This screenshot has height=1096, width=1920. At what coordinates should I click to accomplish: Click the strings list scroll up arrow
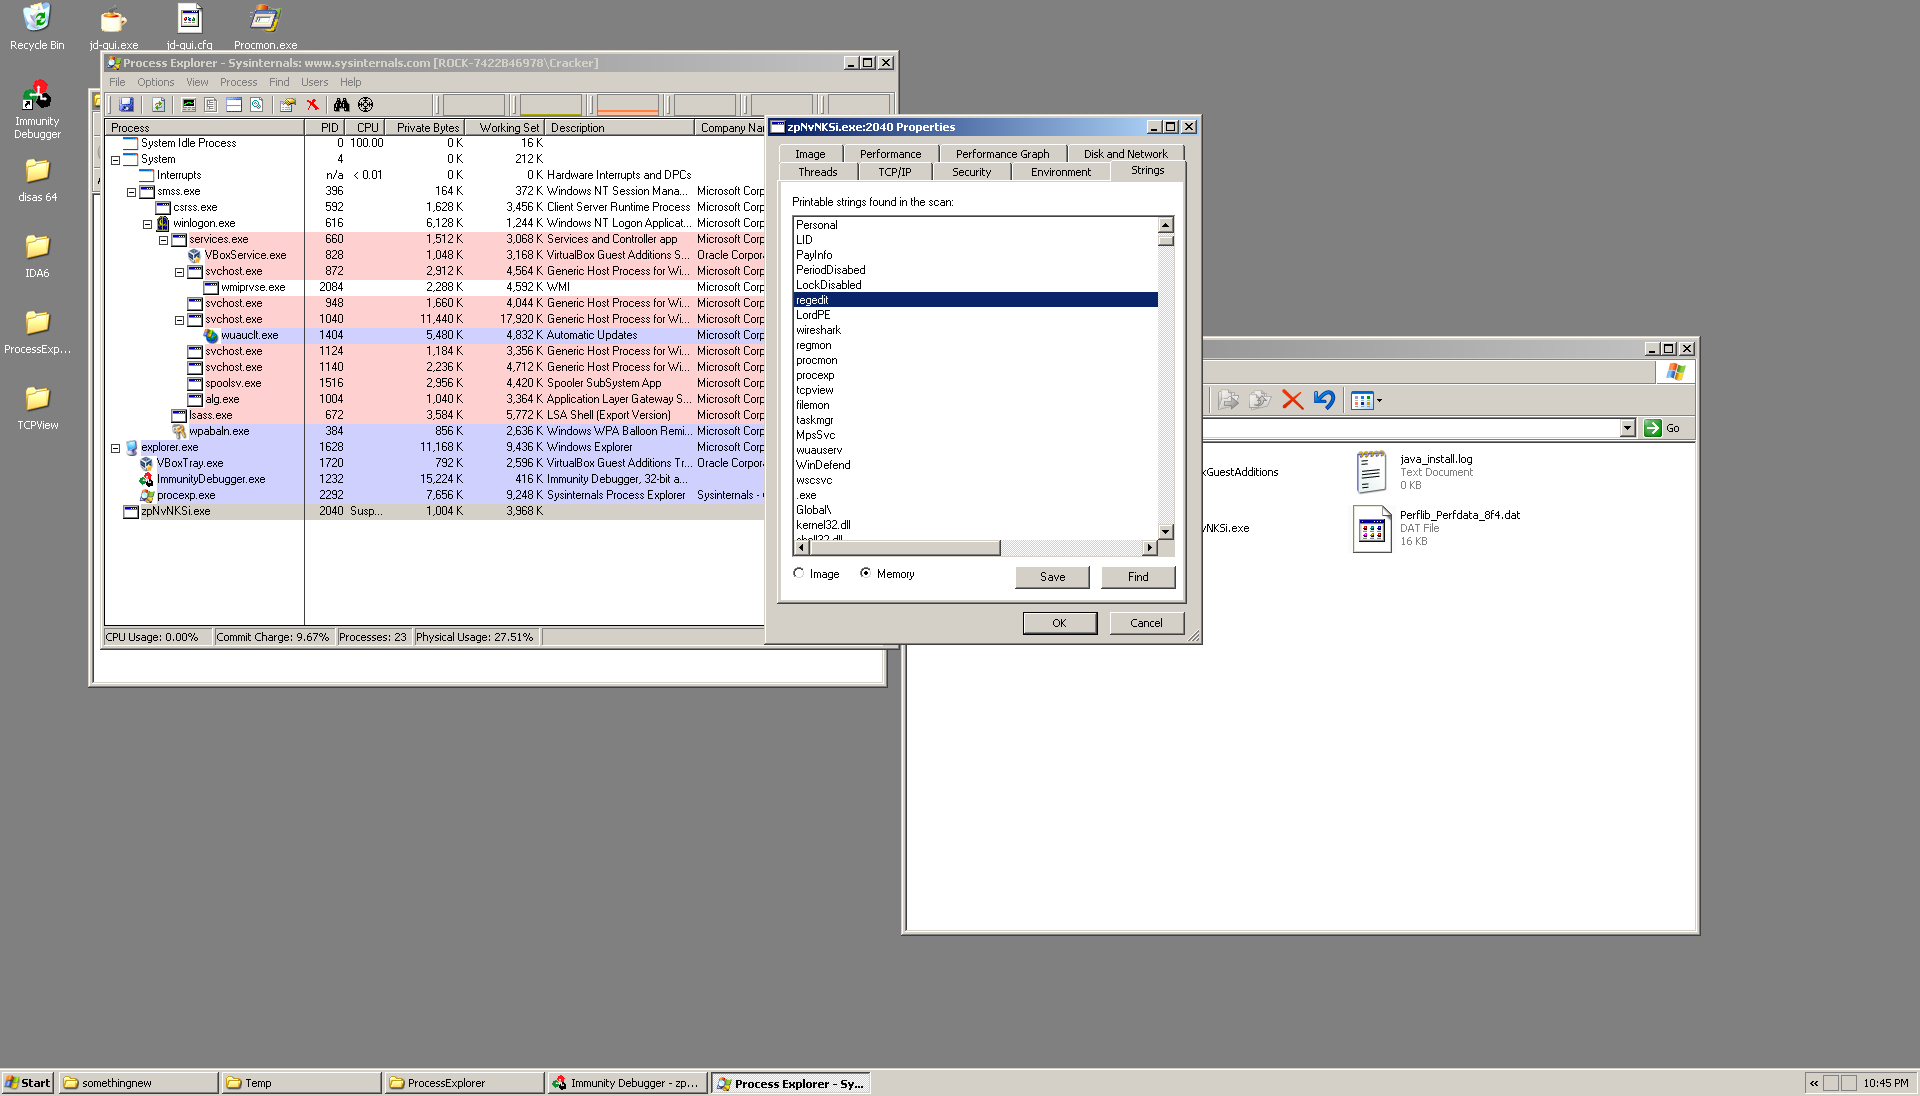1166,225
